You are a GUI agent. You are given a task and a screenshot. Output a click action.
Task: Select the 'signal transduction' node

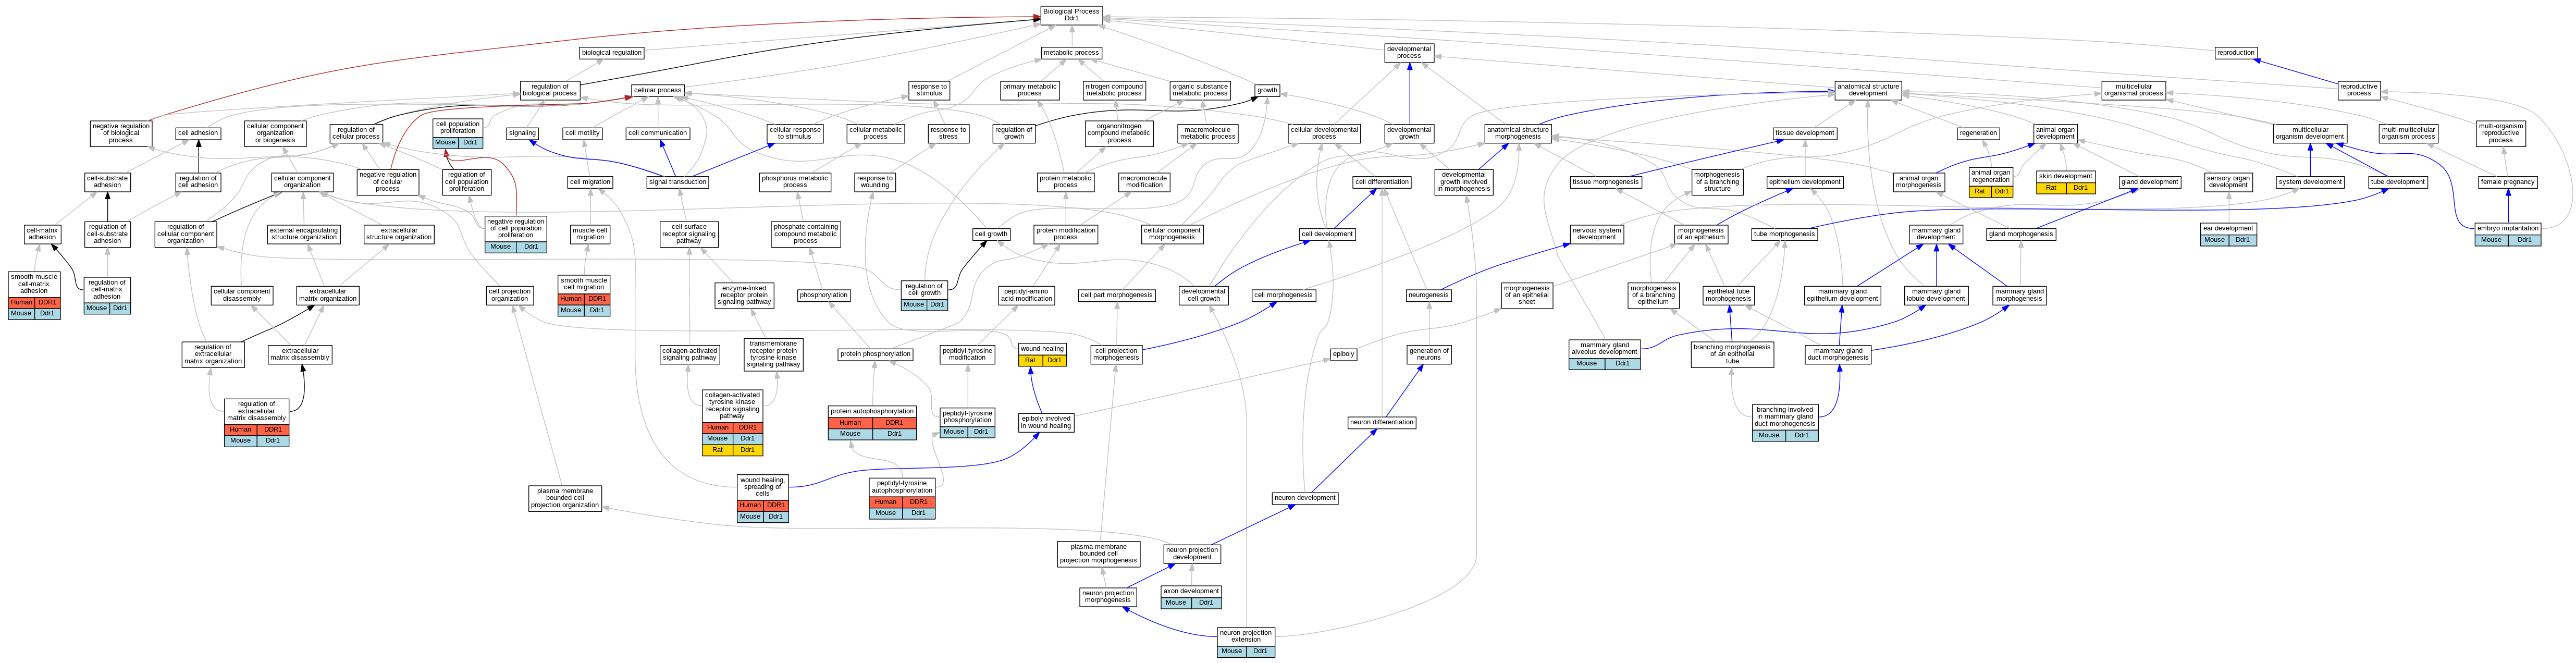(678, 182)
